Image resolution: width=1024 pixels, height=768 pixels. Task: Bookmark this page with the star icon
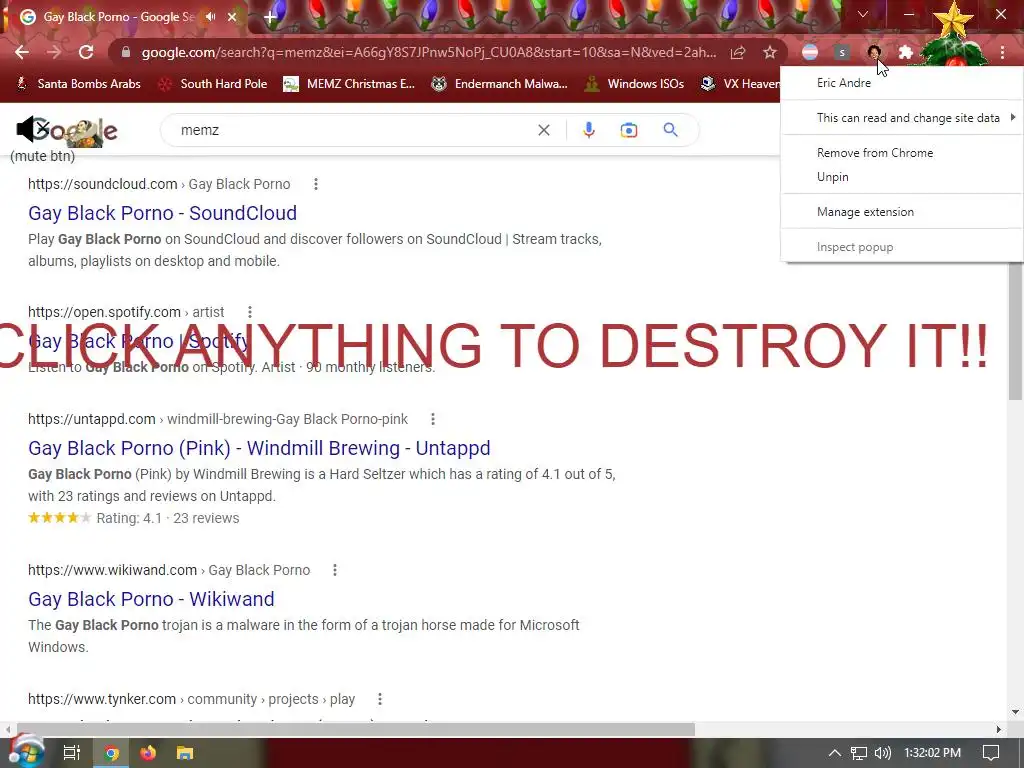tap(770, 52)
